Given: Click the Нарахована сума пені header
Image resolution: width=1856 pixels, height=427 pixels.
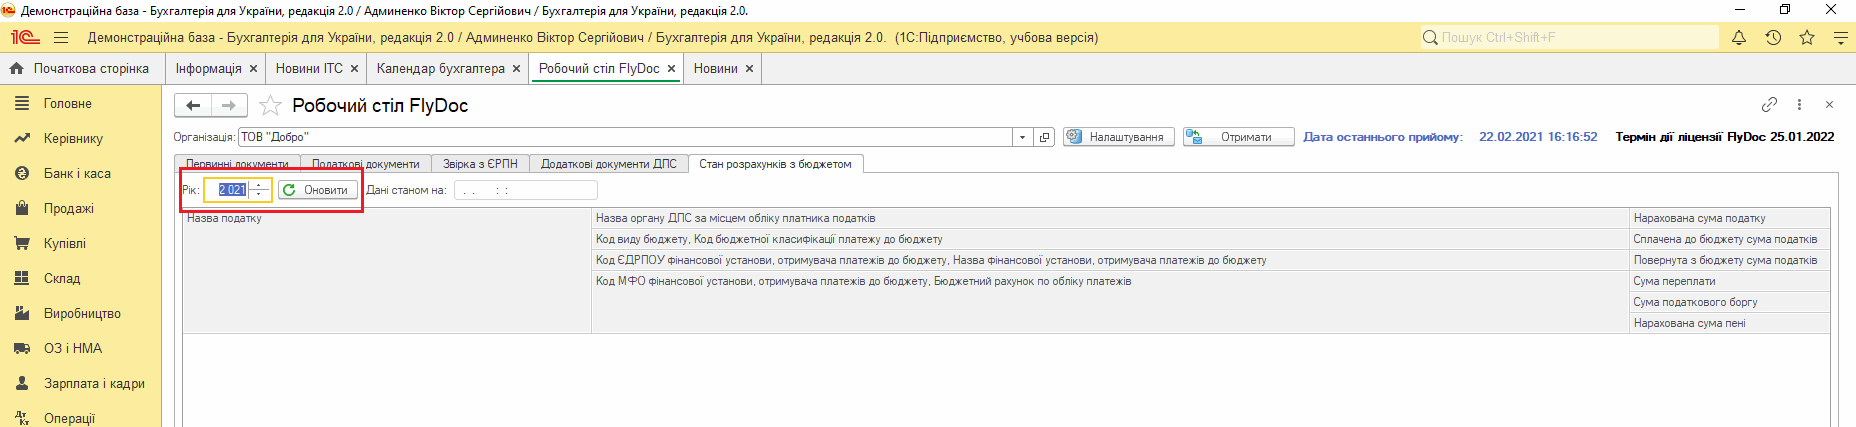Looking at the screenshot, I should pyautogui.click(x=1730, y=323).
